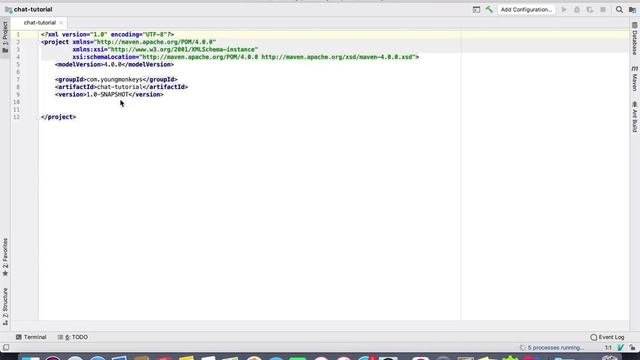Toggle tool window bars status icon

click(x=6, y=347)
